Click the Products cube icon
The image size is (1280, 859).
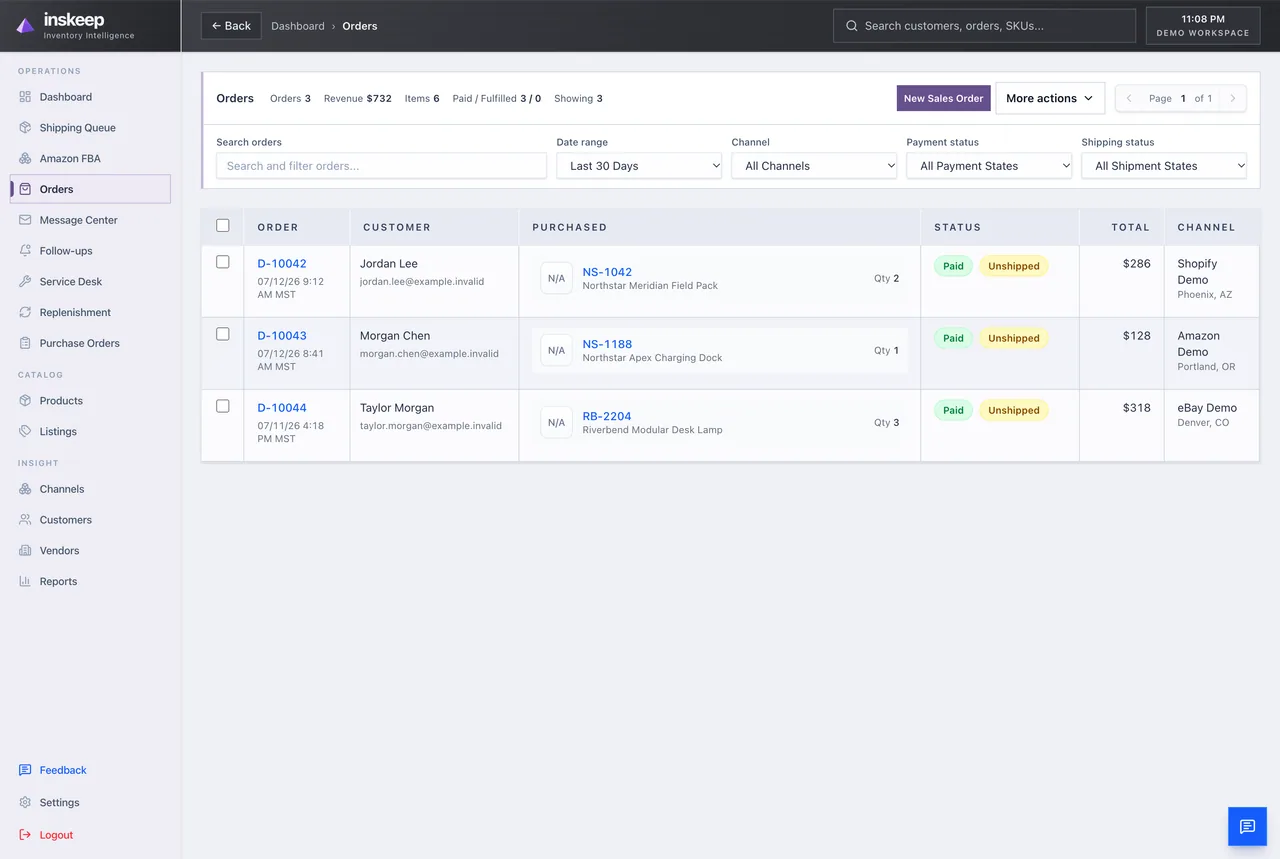click(26, 401)
